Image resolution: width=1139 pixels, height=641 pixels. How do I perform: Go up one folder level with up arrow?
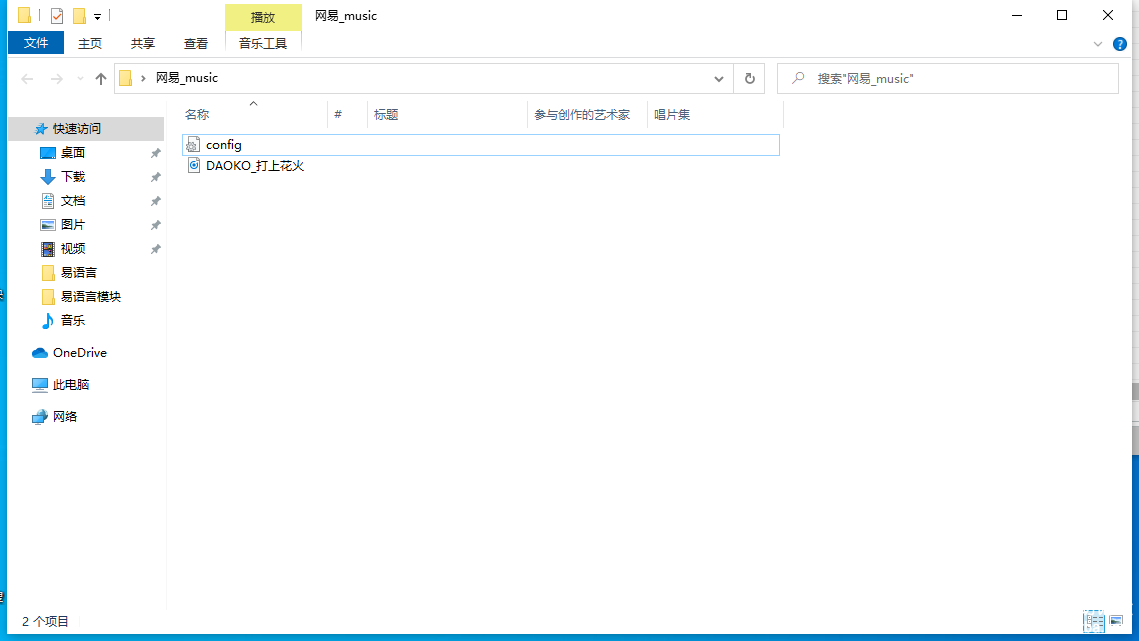pyautogui.click(x=100, y=78)
